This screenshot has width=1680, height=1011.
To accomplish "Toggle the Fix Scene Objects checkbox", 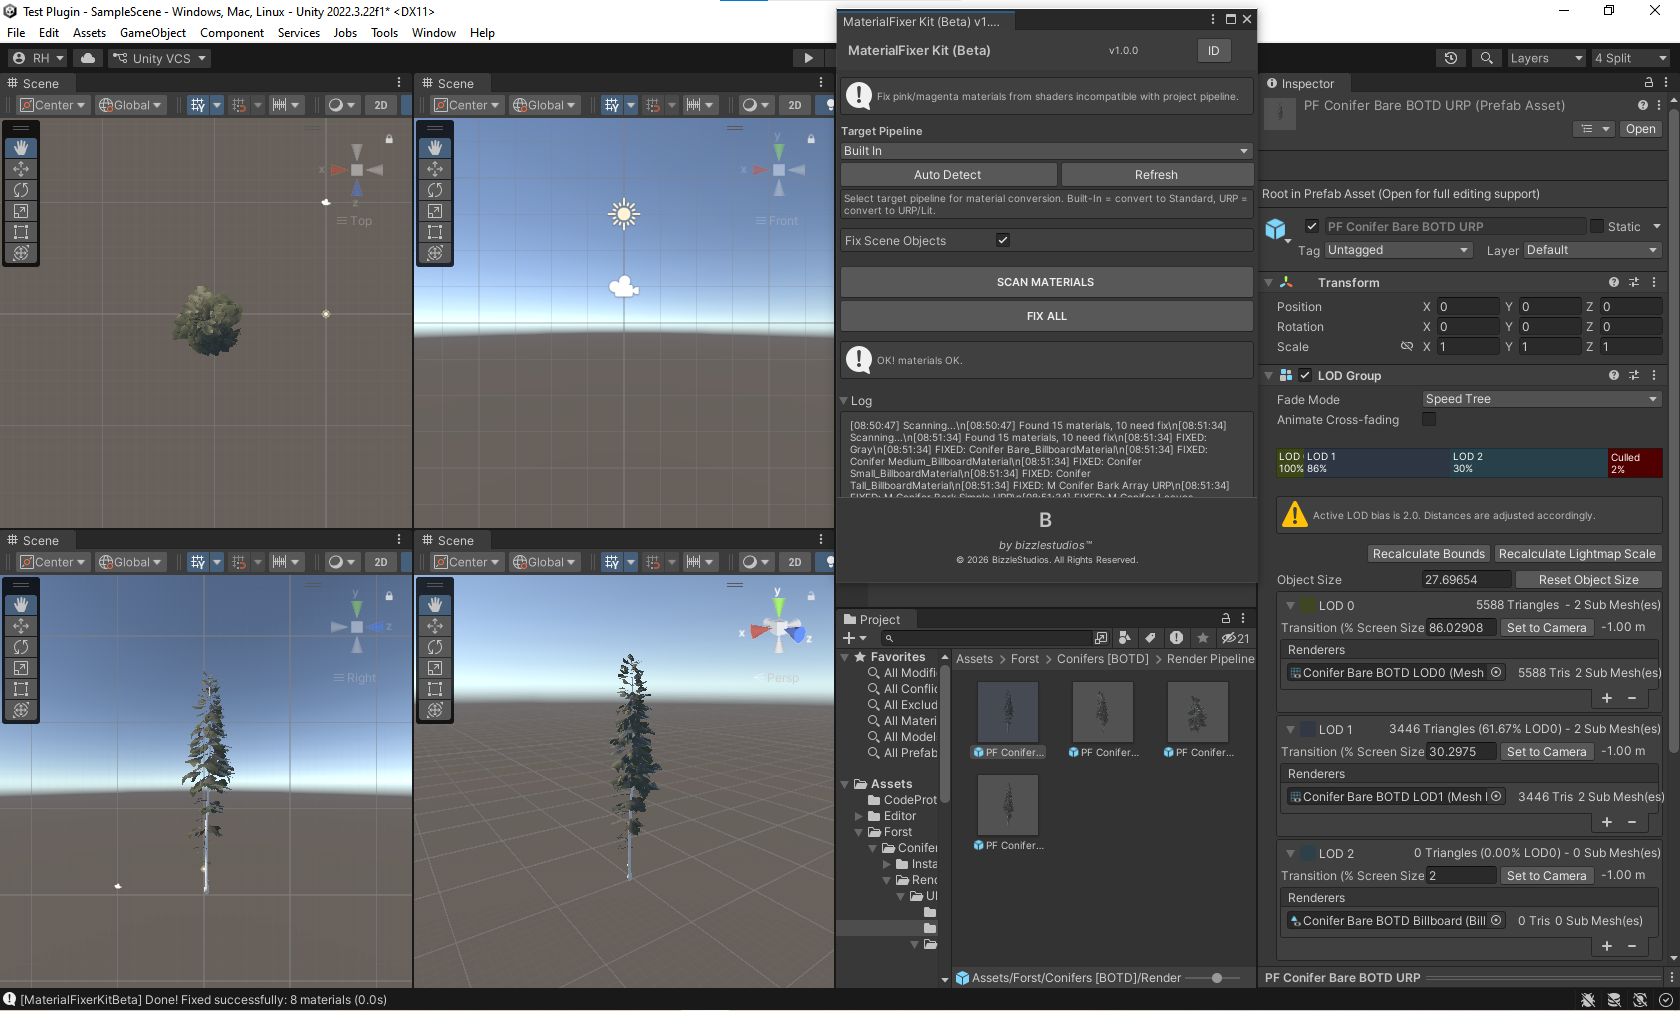I will click(x=1003, y=240).
